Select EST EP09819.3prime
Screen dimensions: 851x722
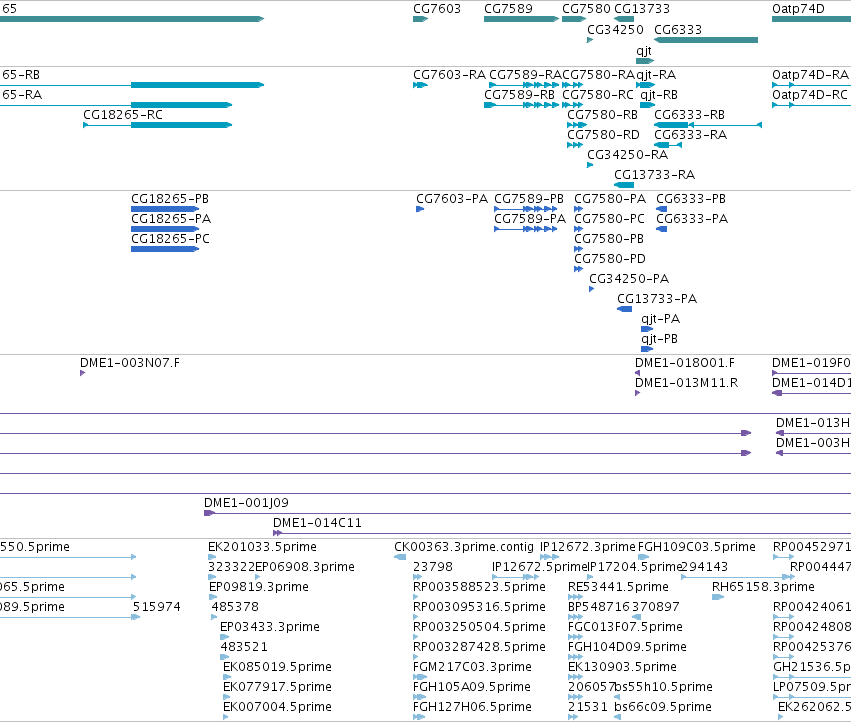(258, 587)
